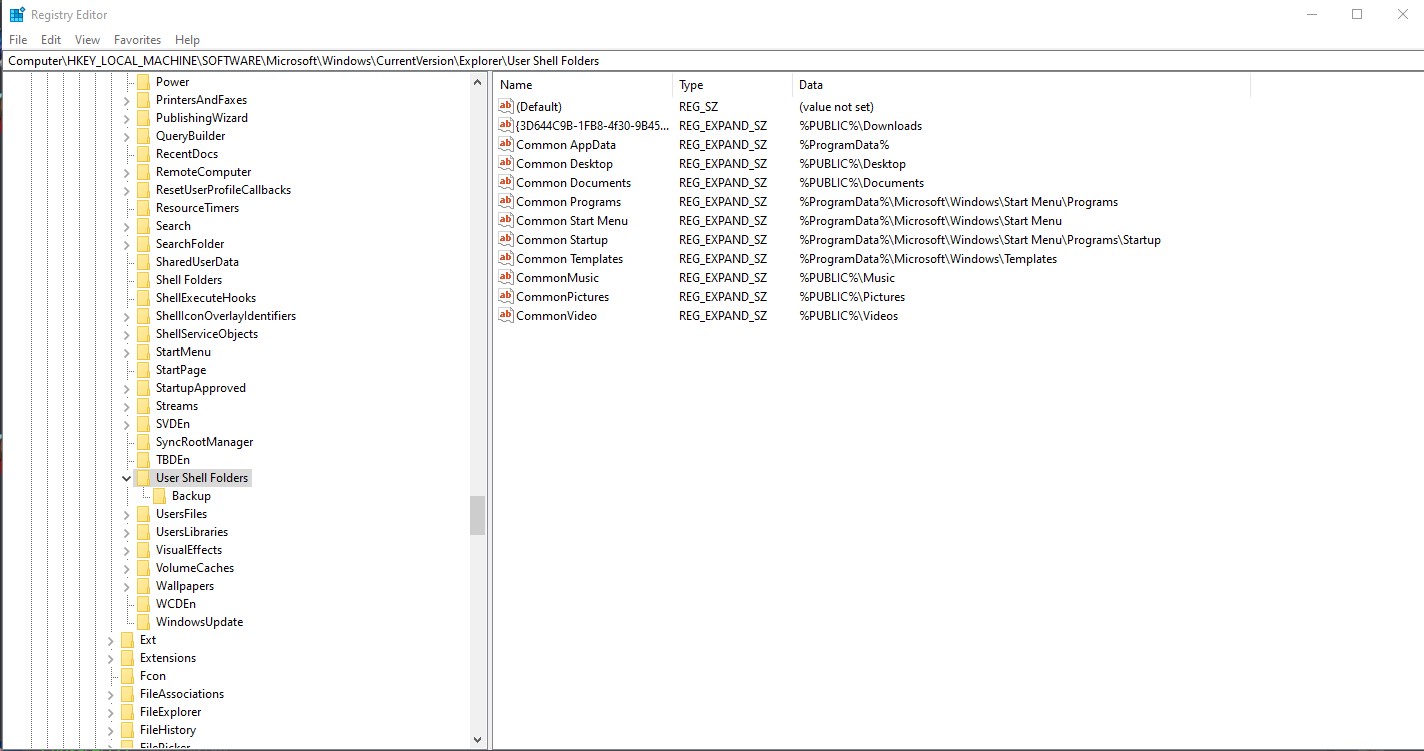Expand the Wallpapers key

[x=126, y=586]
